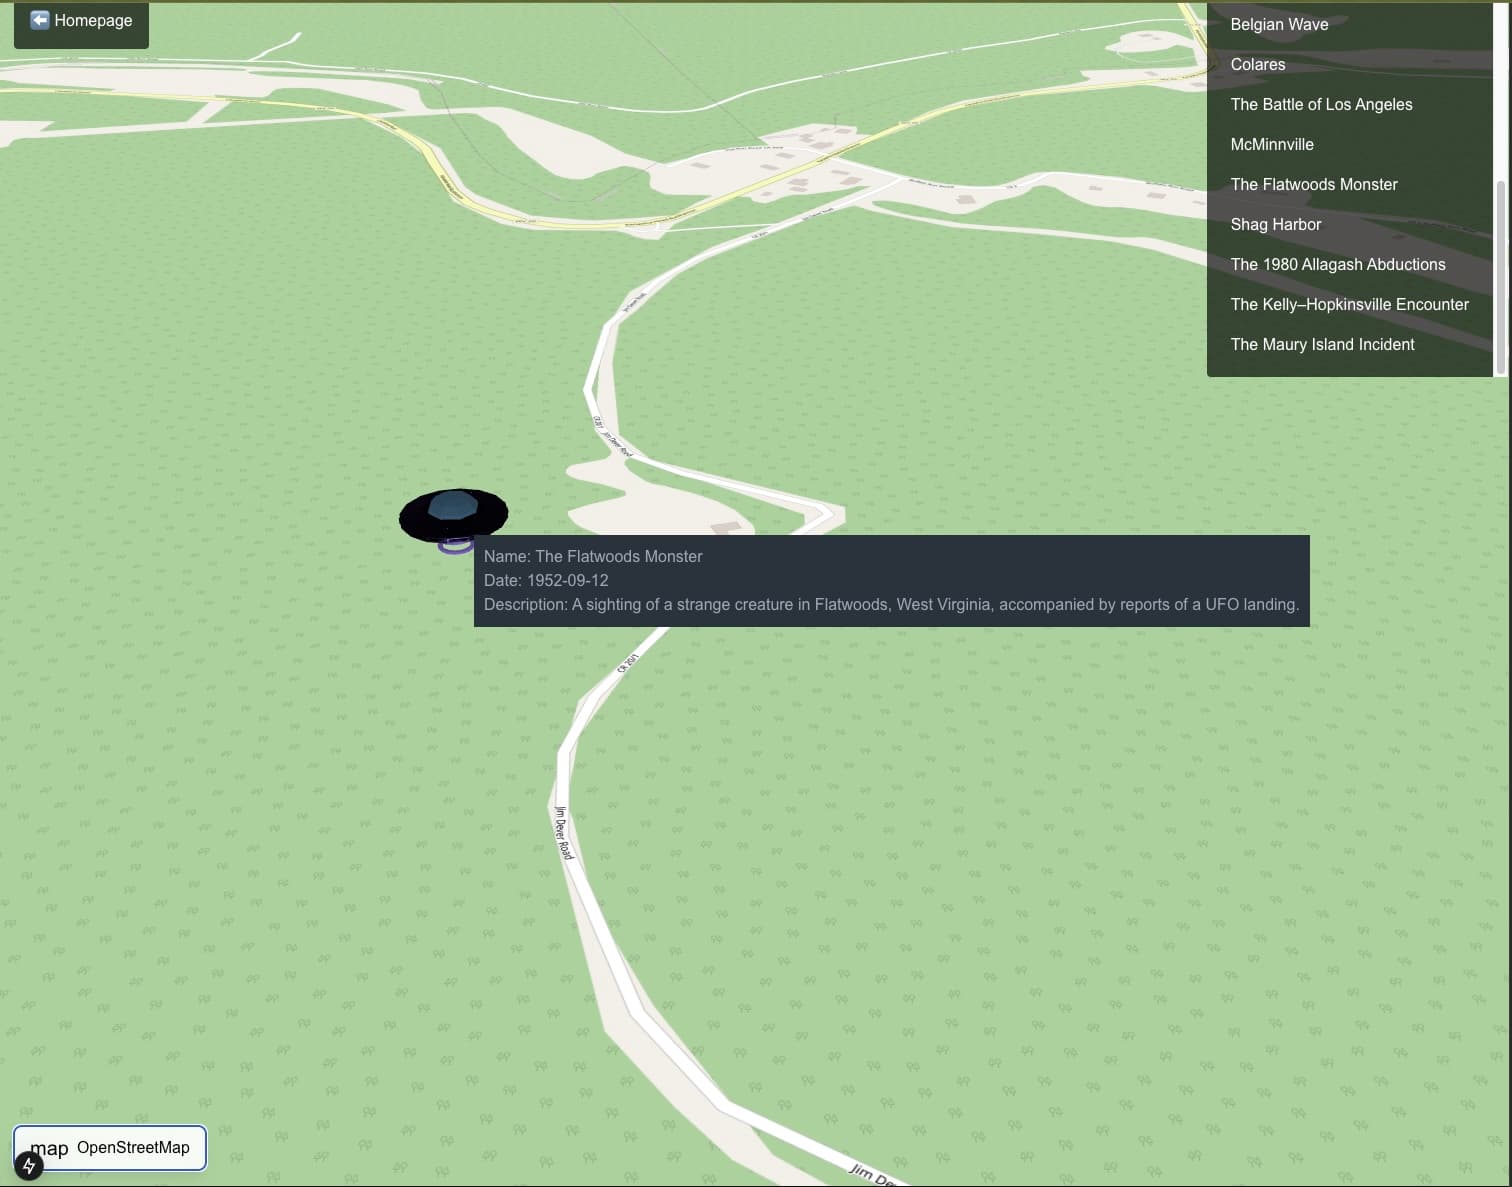This screenshot has width=1512, height=1187.
Task: Open the map OpenStreetMap style button
Action: click(110, 1147)
